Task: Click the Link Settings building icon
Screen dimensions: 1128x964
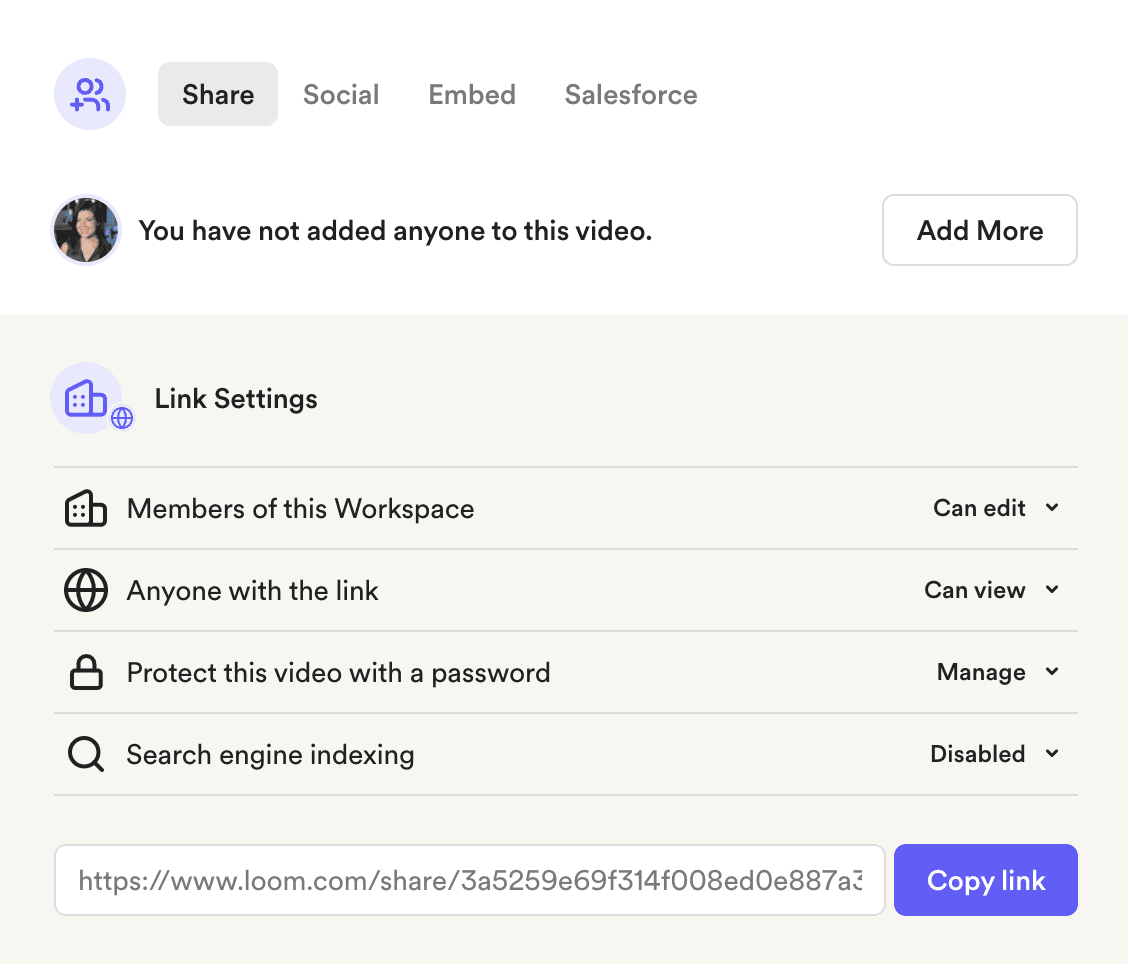Action: (x=85, y=398)
